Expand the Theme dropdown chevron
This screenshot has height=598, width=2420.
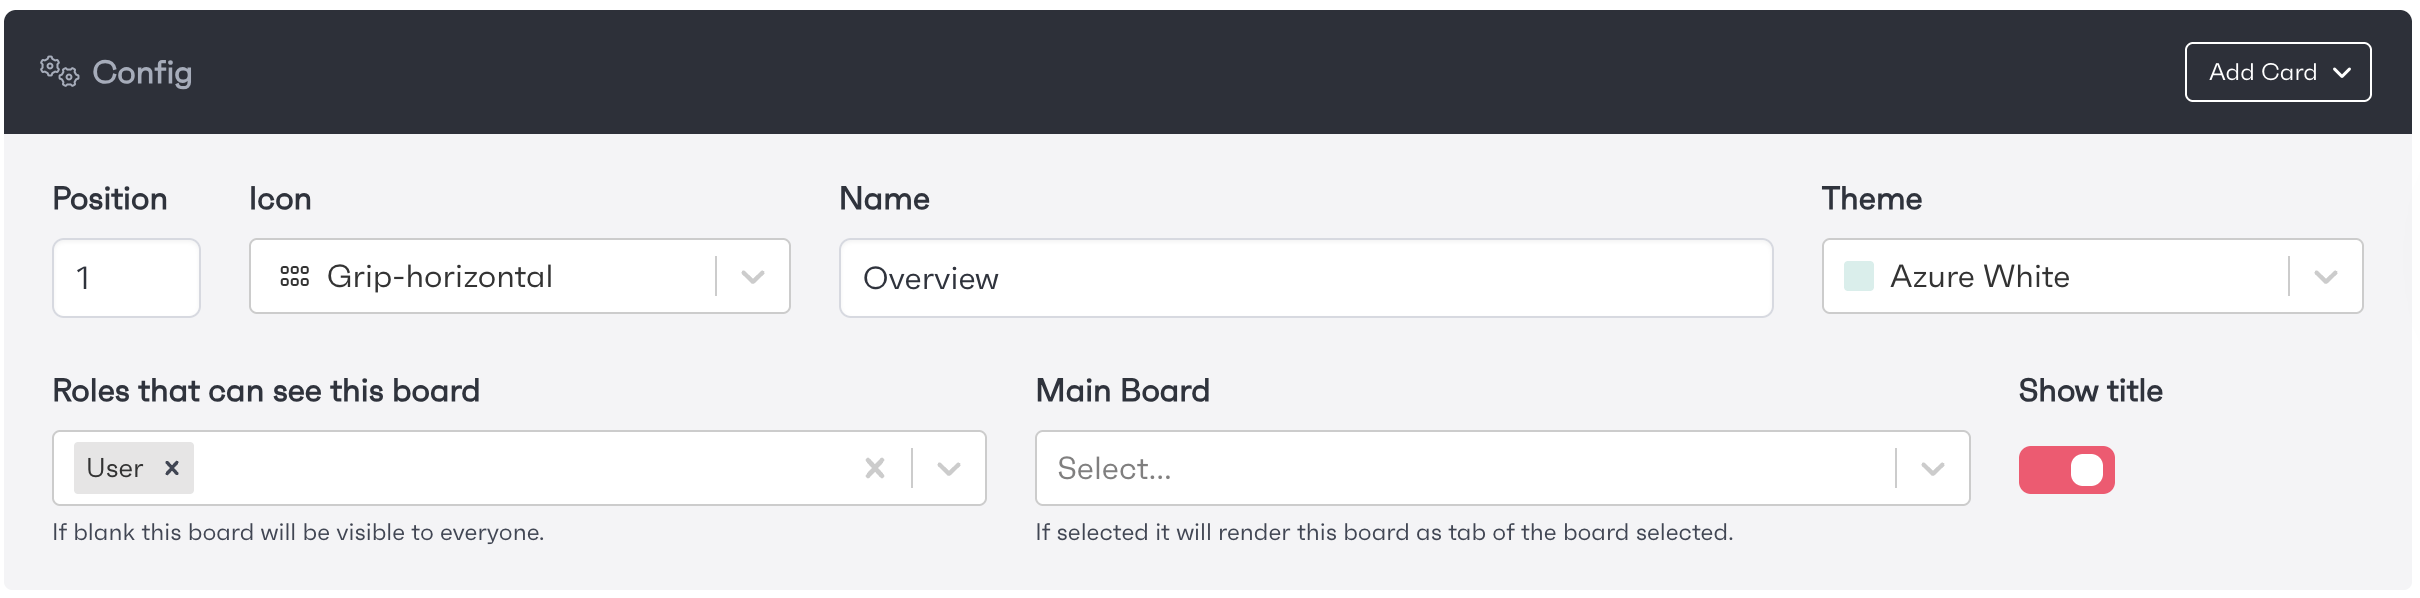tap(2326, 276)
